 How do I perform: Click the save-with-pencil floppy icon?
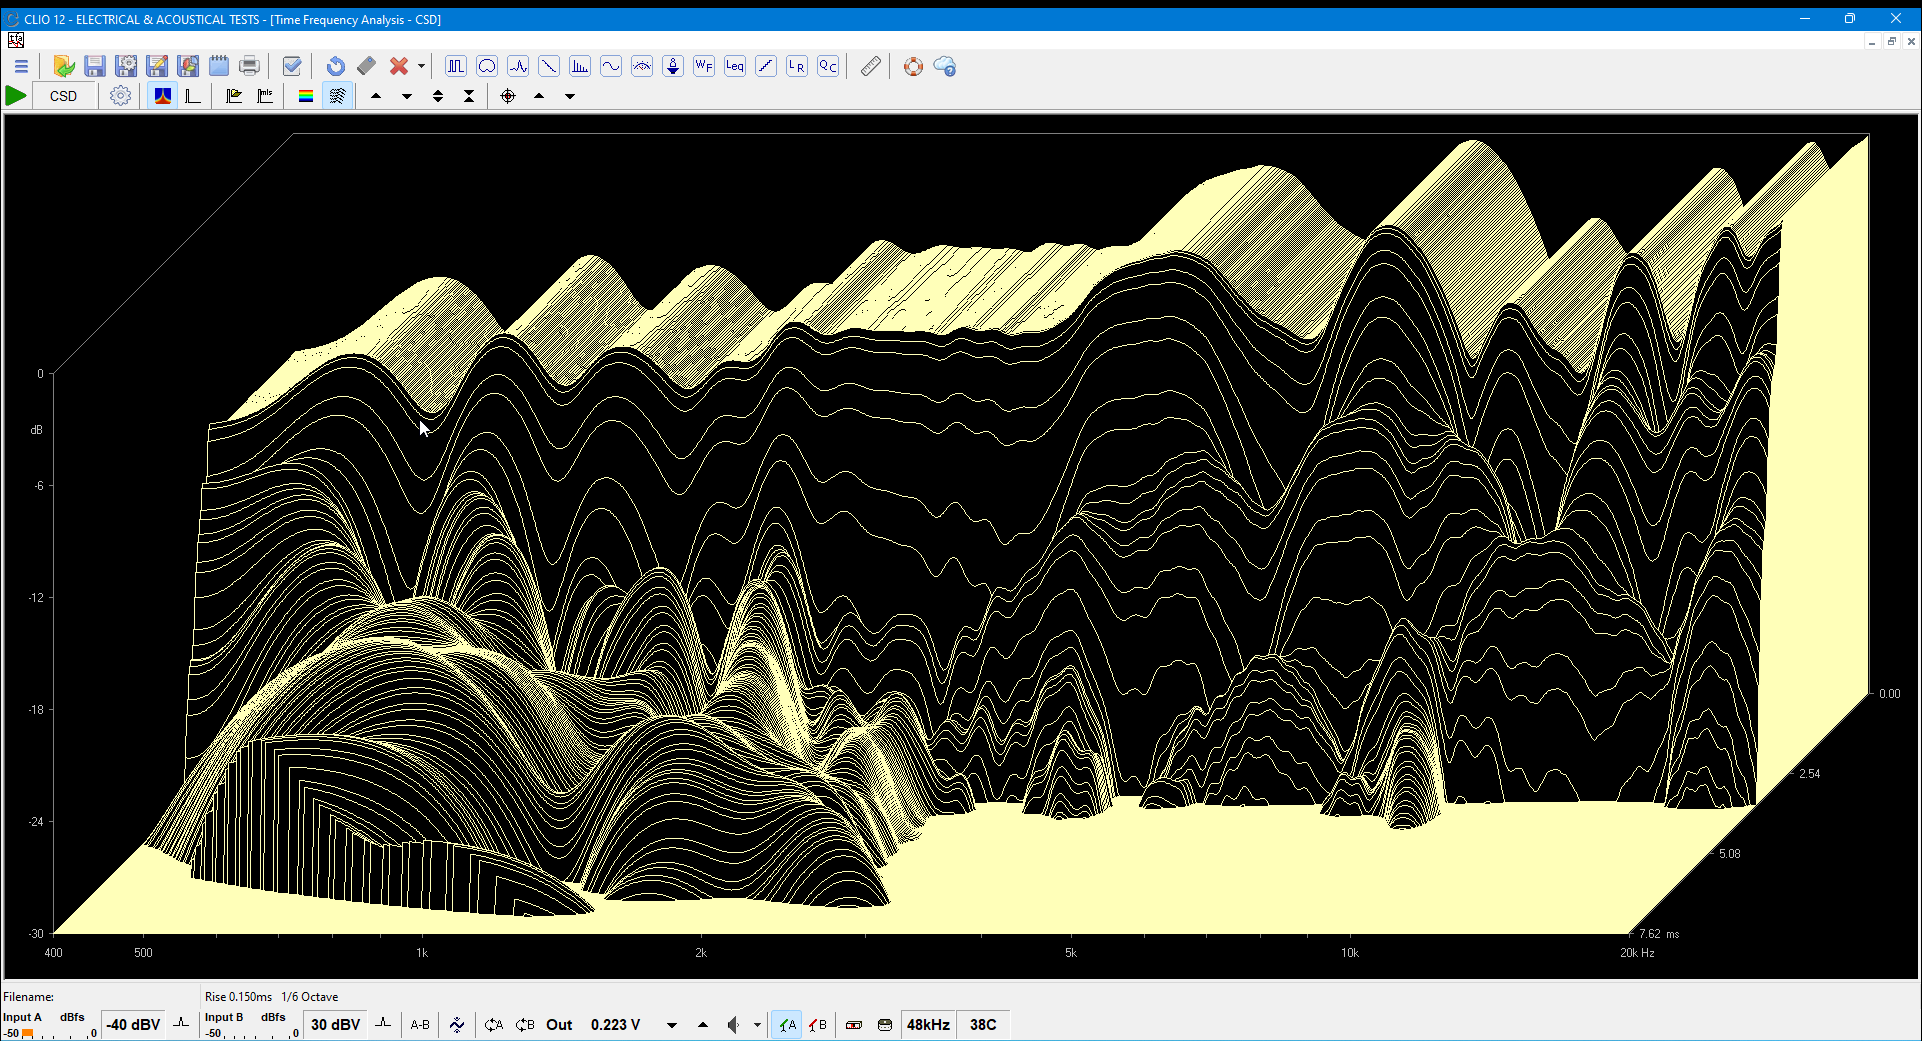tap(157, 66)
